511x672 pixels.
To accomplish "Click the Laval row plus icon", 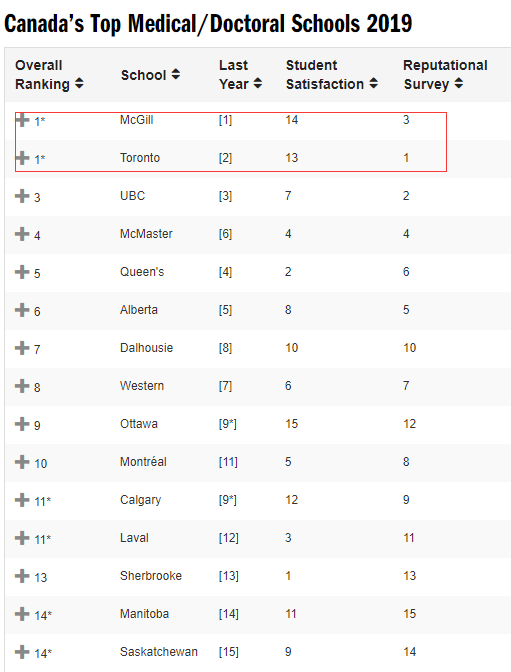I will 22,537.
